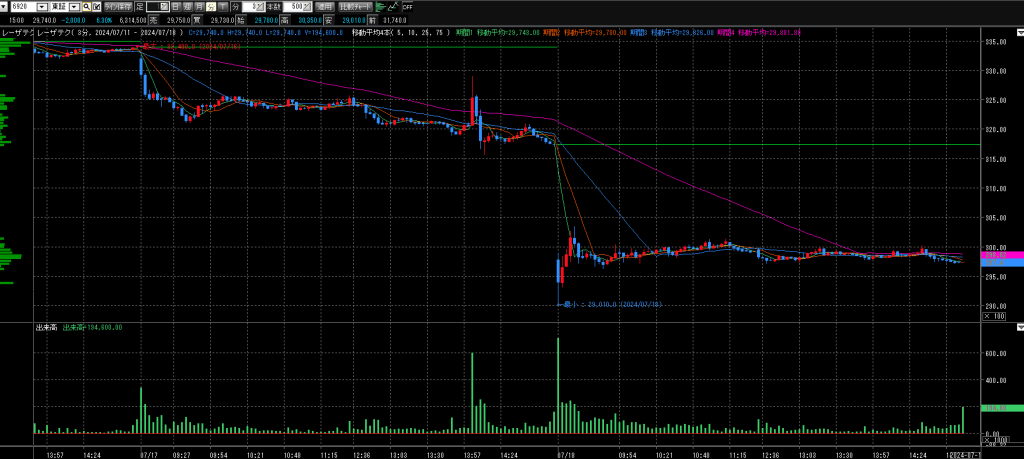Select the weekly (週) timeframe button
This screenshot has width=1024, height=459.
187,6
